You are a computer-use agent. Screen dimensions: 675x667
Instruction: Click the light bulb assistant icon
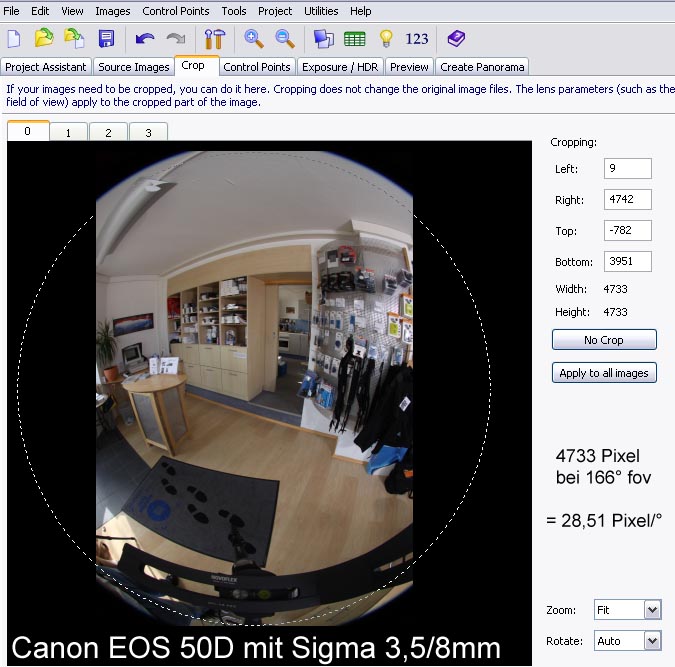click(385, 39)
